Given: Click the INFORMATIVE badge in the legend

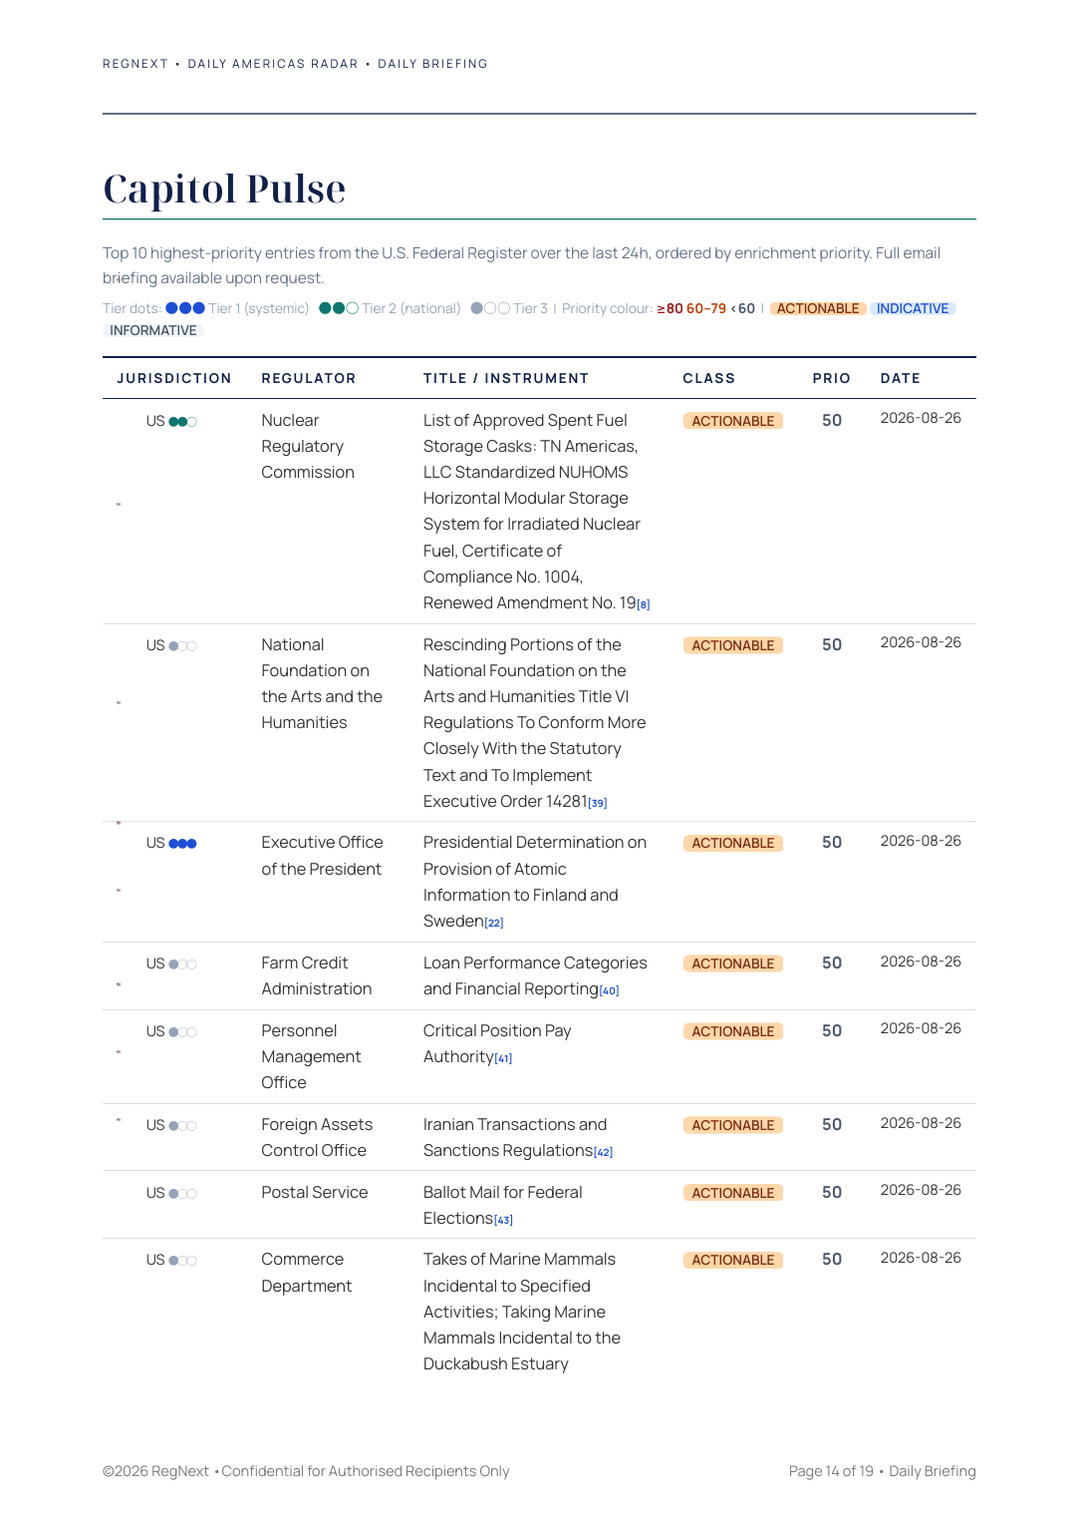Looking at the screenshot, I should 153,330.
